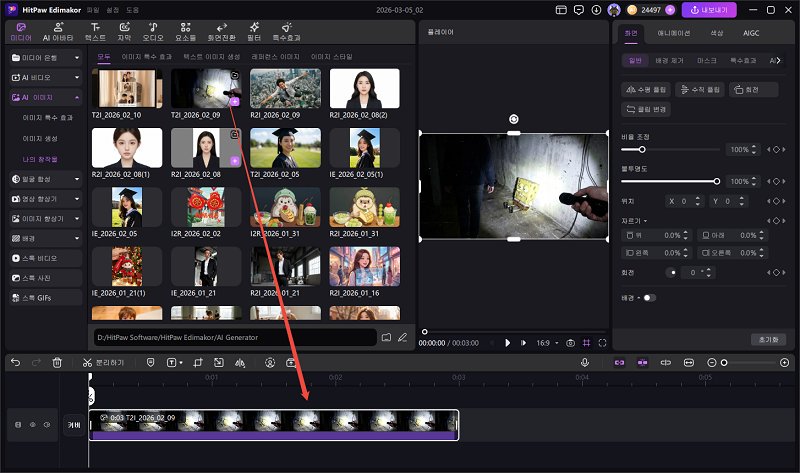Toggle track visibility eye icon
This screenshot has width=800, height=473.
click(32, 425)
